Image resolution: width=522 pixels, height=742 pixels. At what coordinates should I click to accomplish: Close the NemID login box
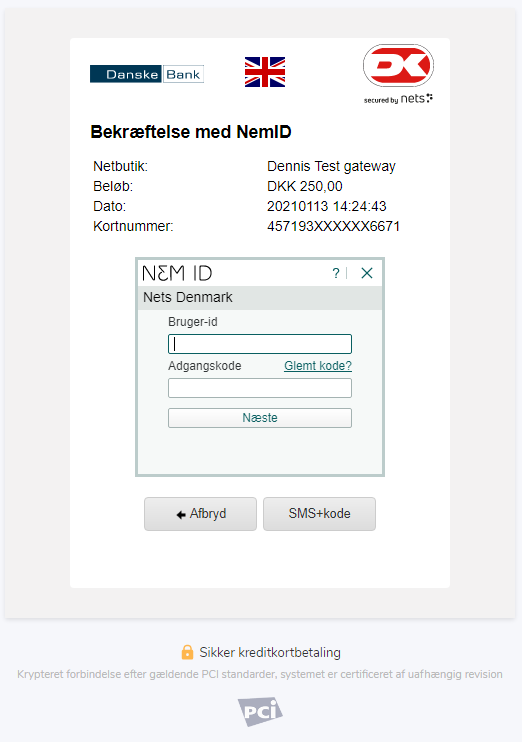[x=367, y=273]
